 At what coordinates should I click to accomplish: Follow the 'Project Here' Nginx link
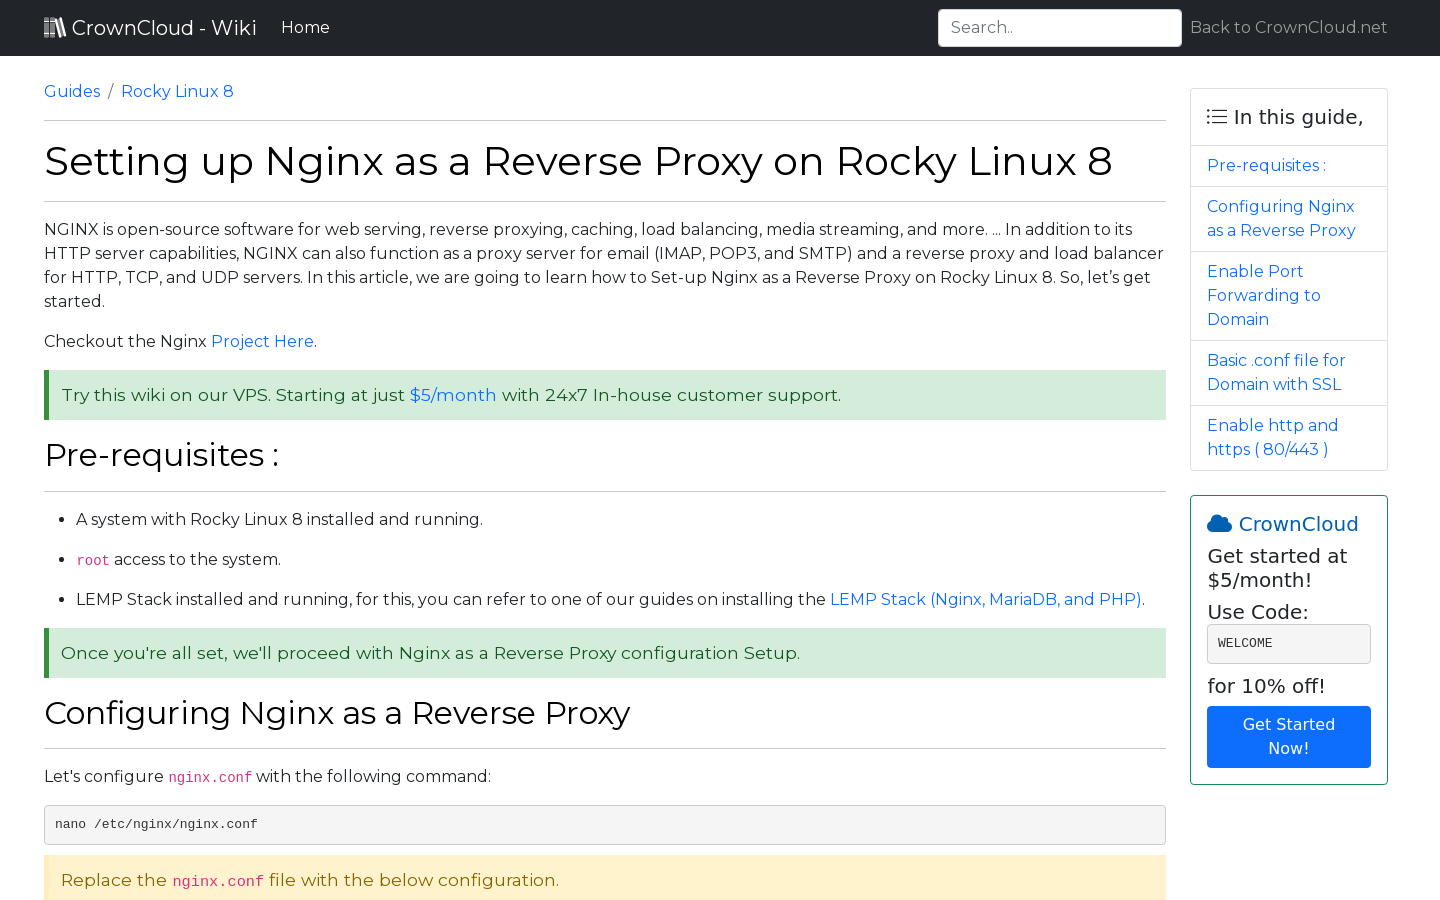pos(262,341)
